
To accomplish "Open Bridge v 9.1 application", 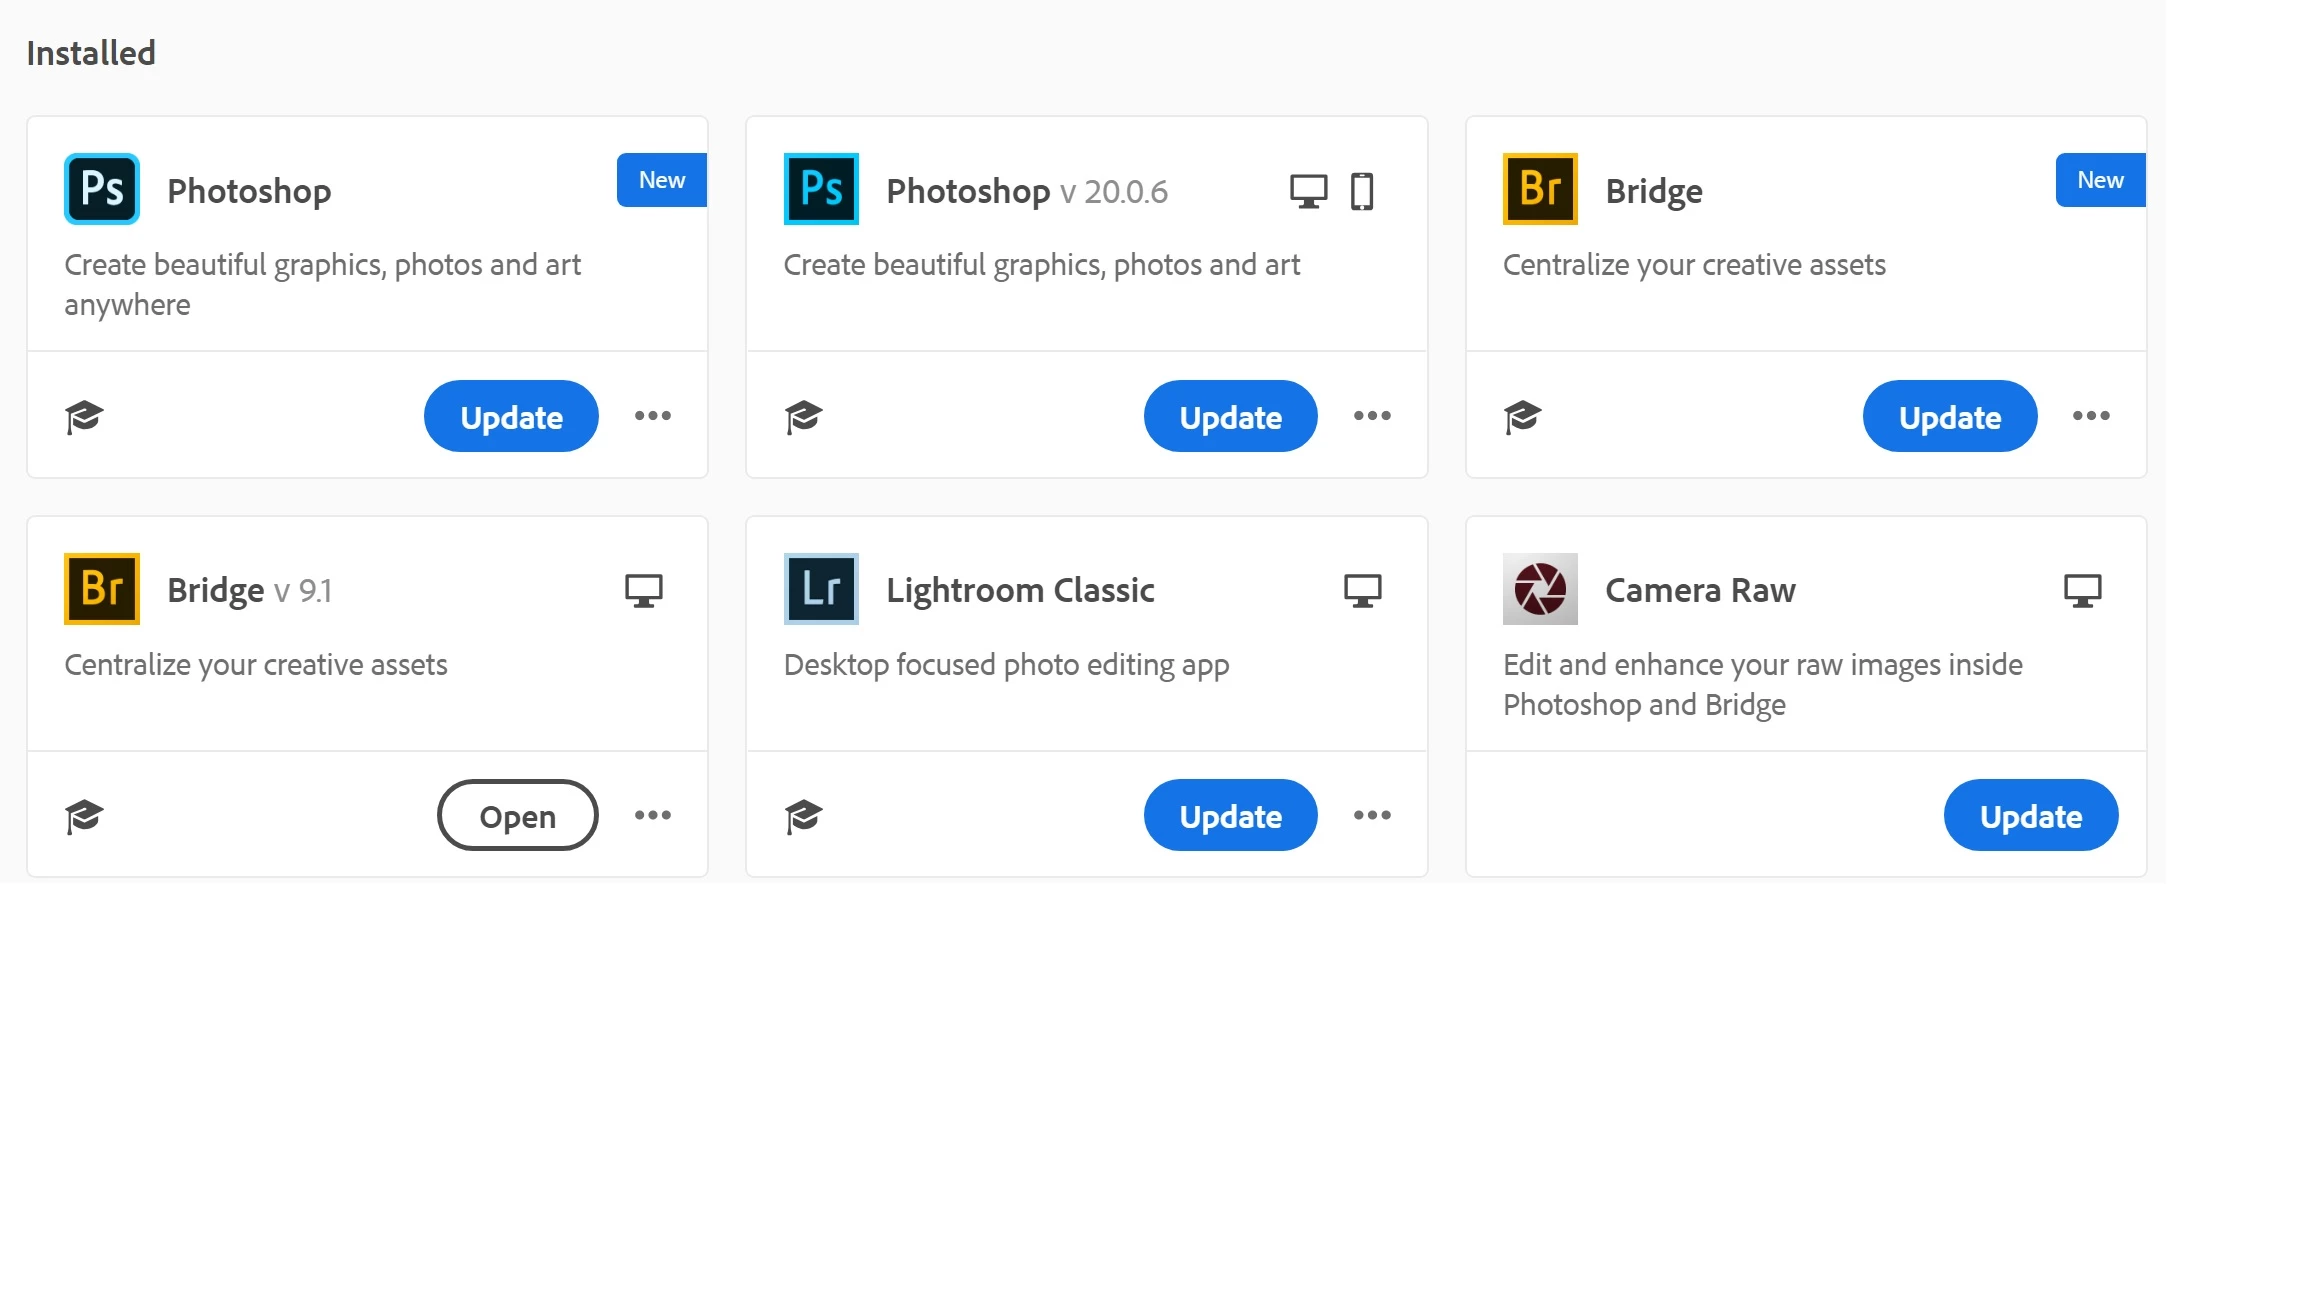I will coord(517,816).
